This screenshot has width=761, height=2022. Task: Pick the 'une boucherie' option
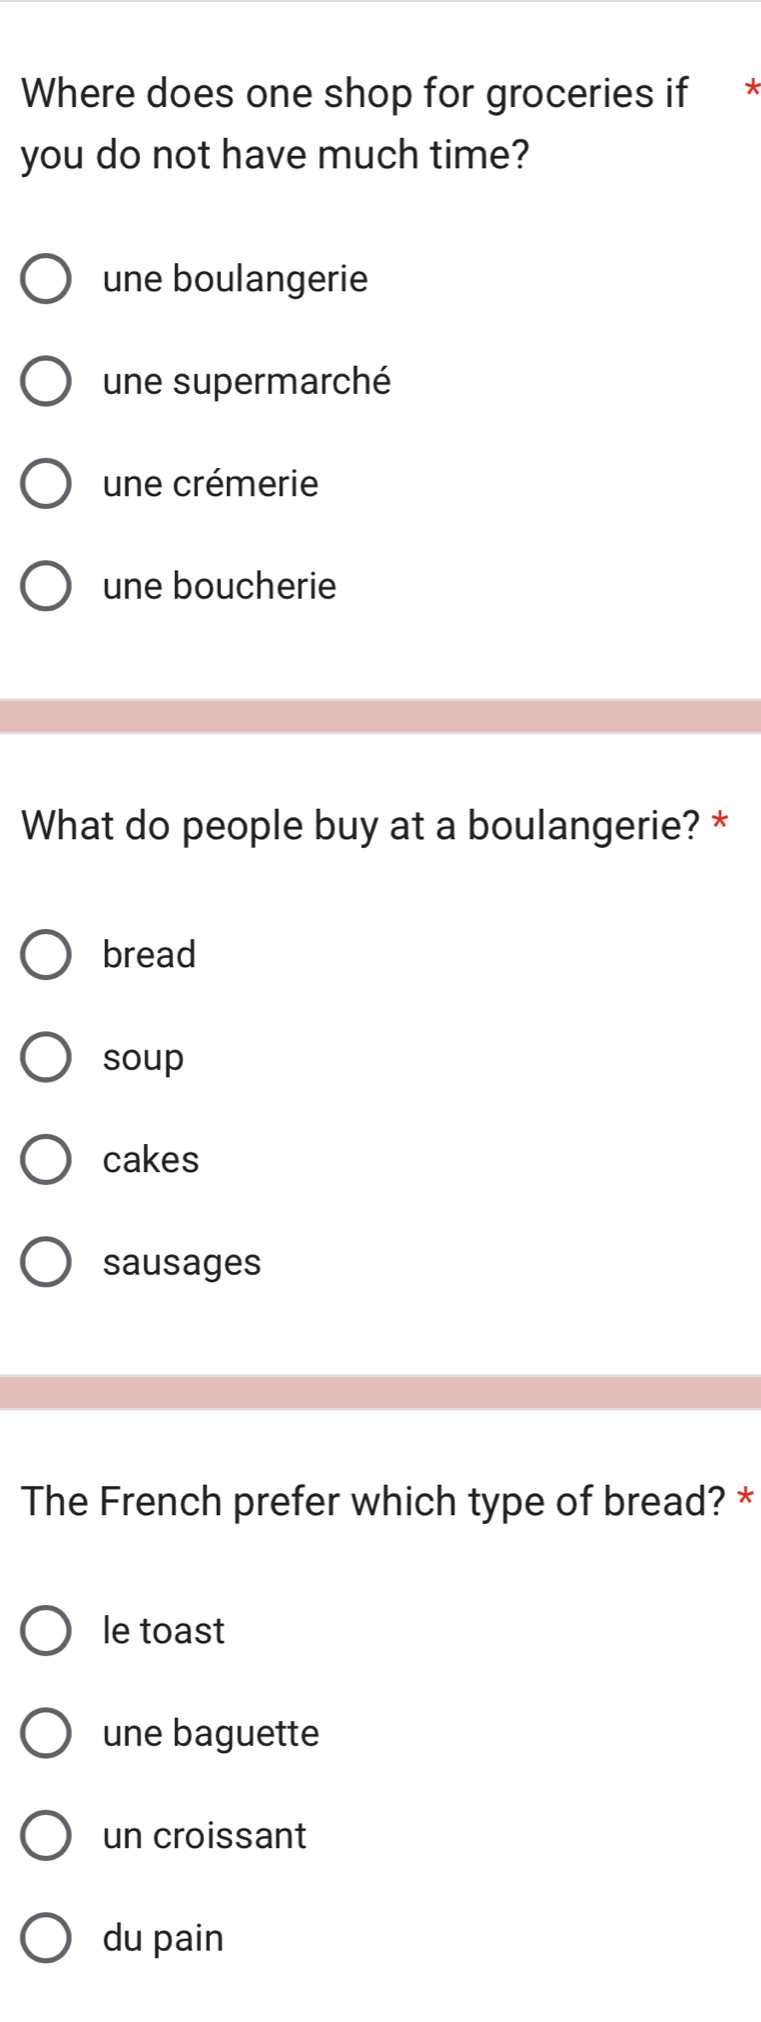(x=46, y=586)
